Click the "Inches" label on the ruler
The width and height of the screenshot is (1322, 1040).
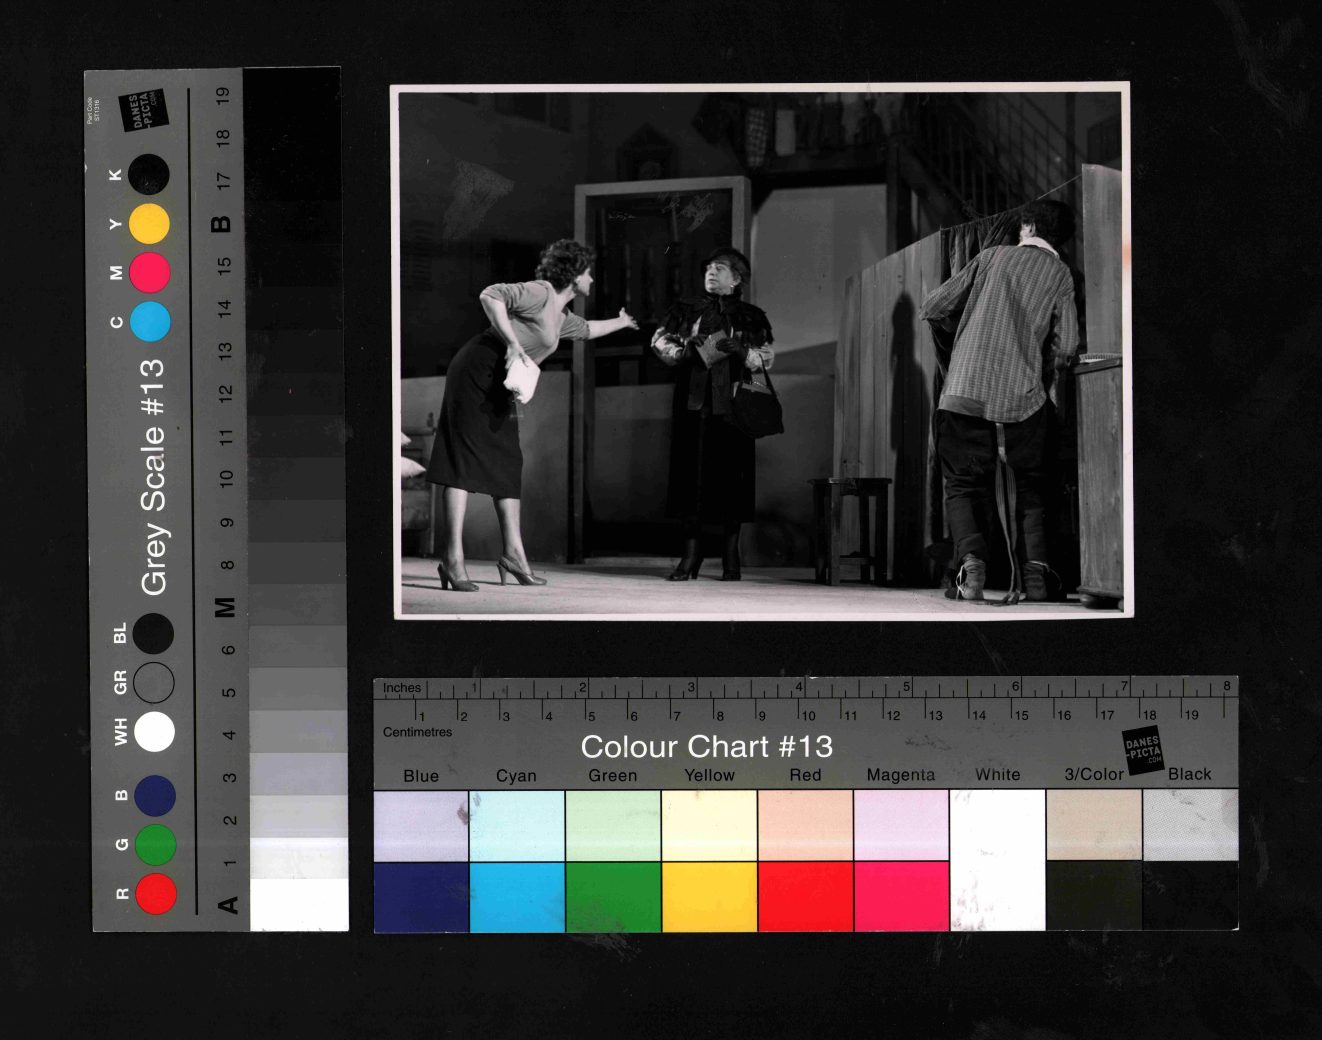pos(402,688)
